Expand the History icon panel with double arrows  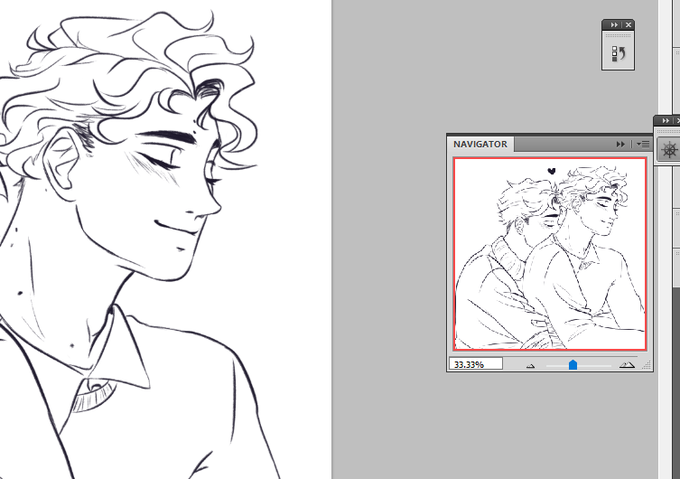click(x=614, y=25)
